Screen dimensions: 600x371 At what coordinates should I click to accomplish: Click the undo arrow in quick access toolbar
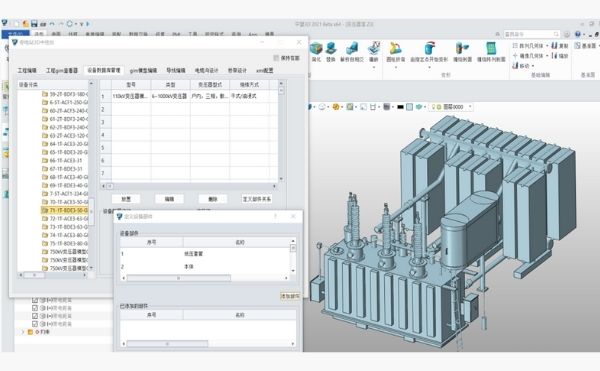(x=52, y=24)
